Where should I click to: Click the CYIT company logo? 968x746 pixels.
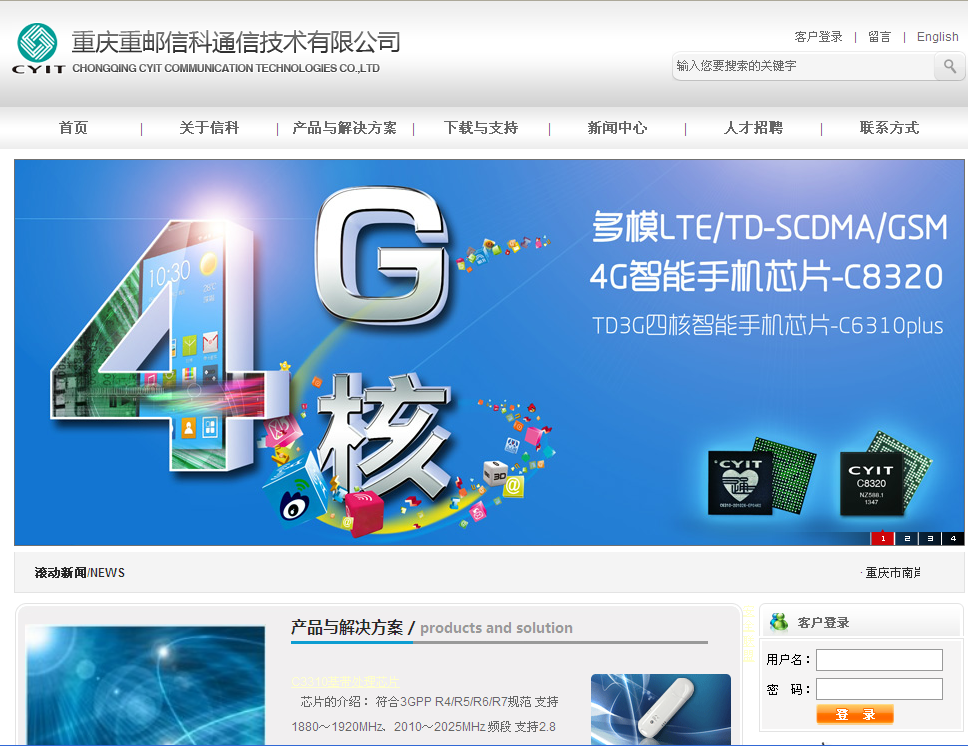(38, 49)
